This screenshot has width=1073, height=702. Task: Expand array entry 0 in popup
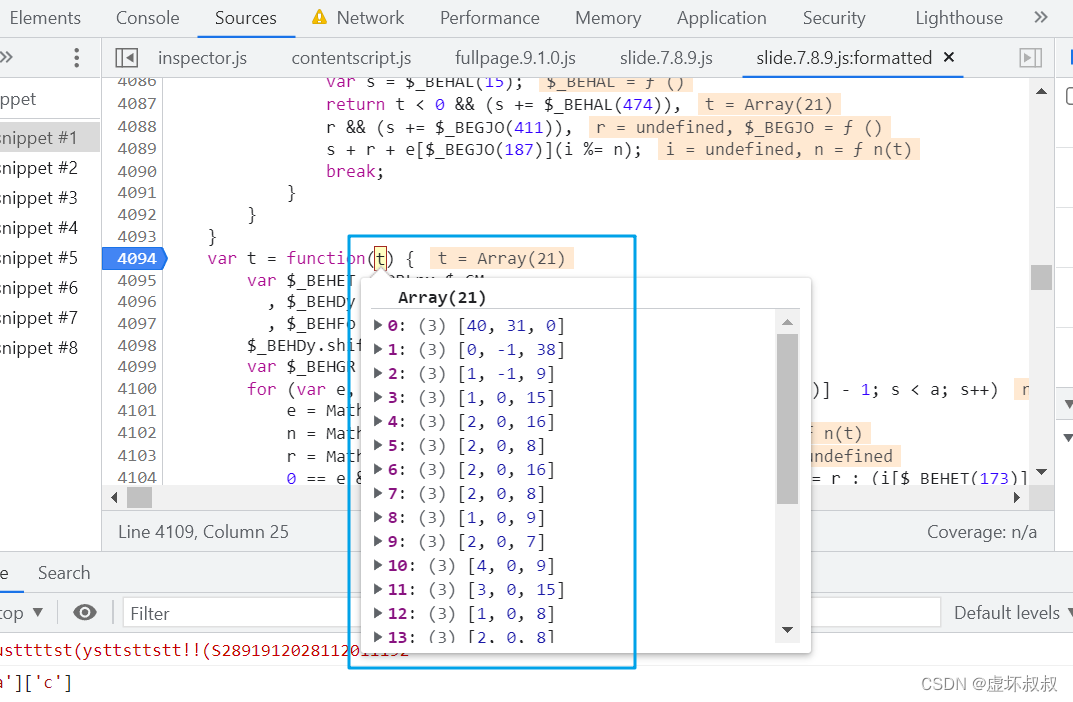point(377,325)
